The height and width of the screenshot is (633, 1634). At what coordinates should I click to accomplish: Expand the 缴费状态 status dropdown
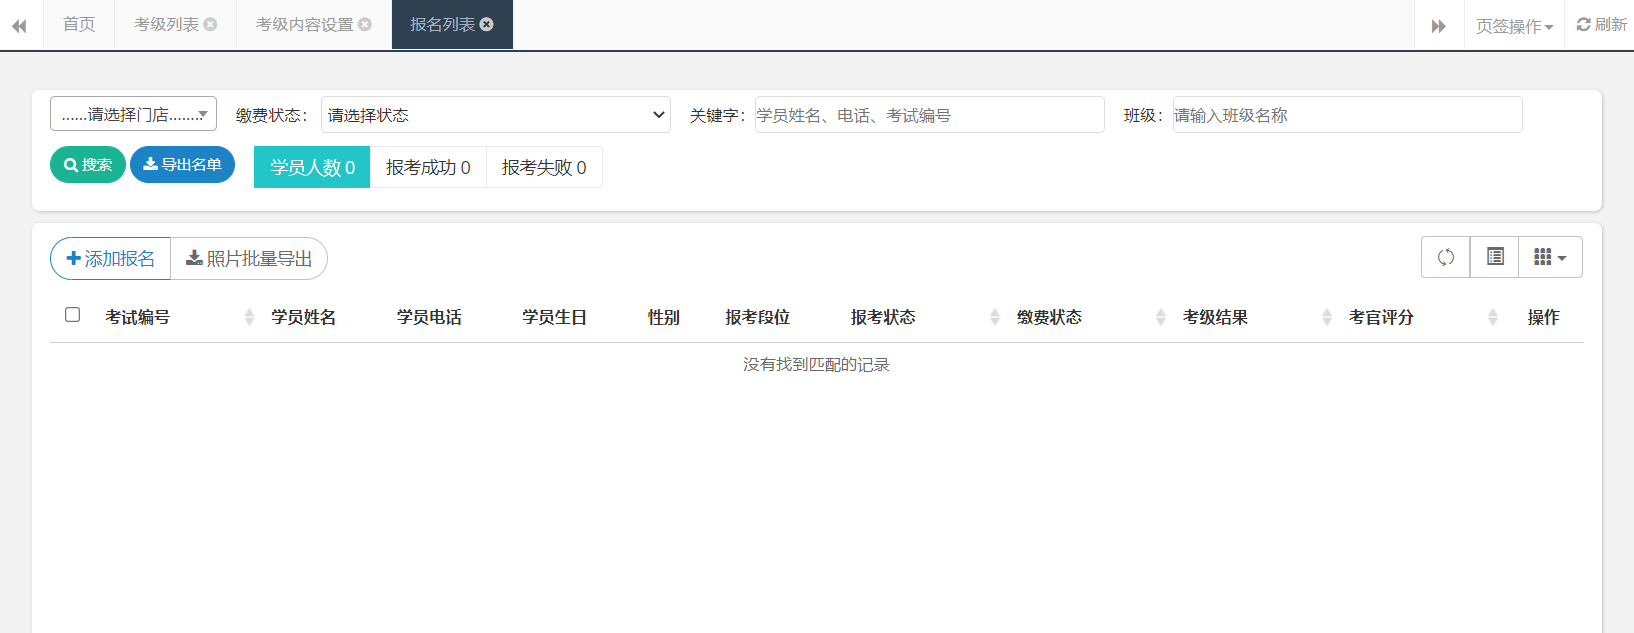495,115
